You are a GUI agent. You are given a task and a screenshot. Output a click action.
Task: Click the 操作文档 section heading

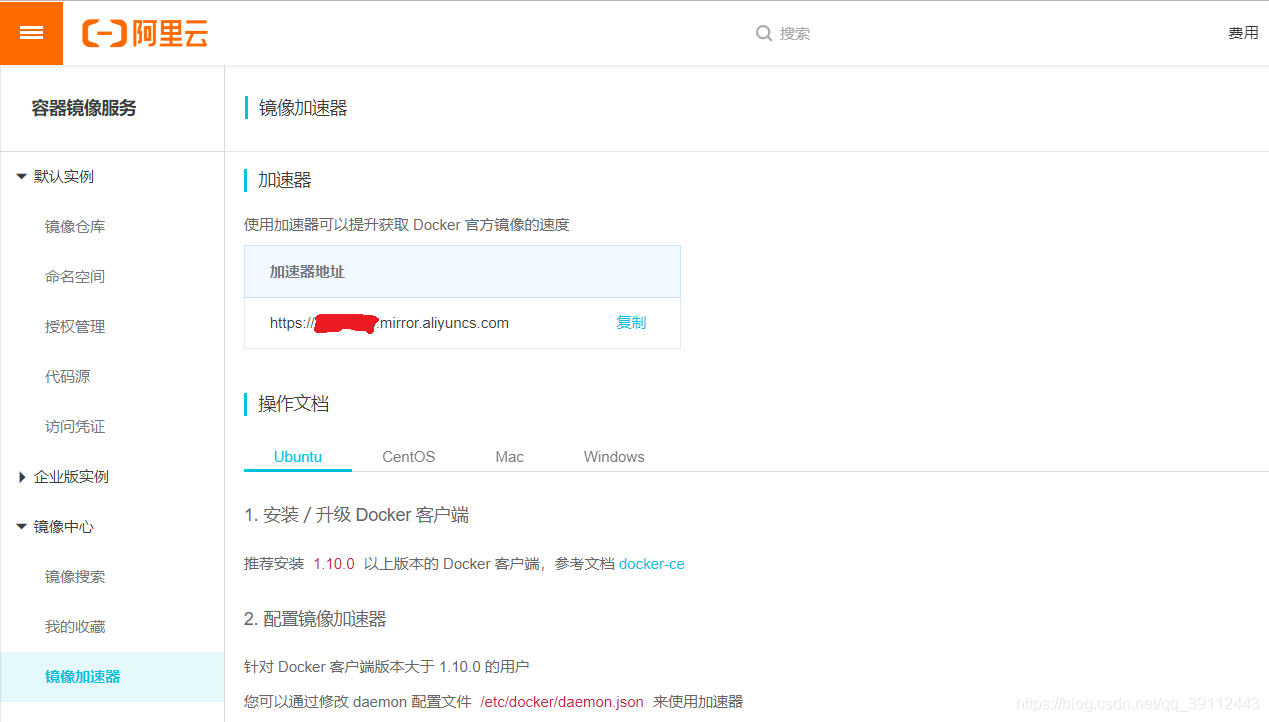[294, 404]
